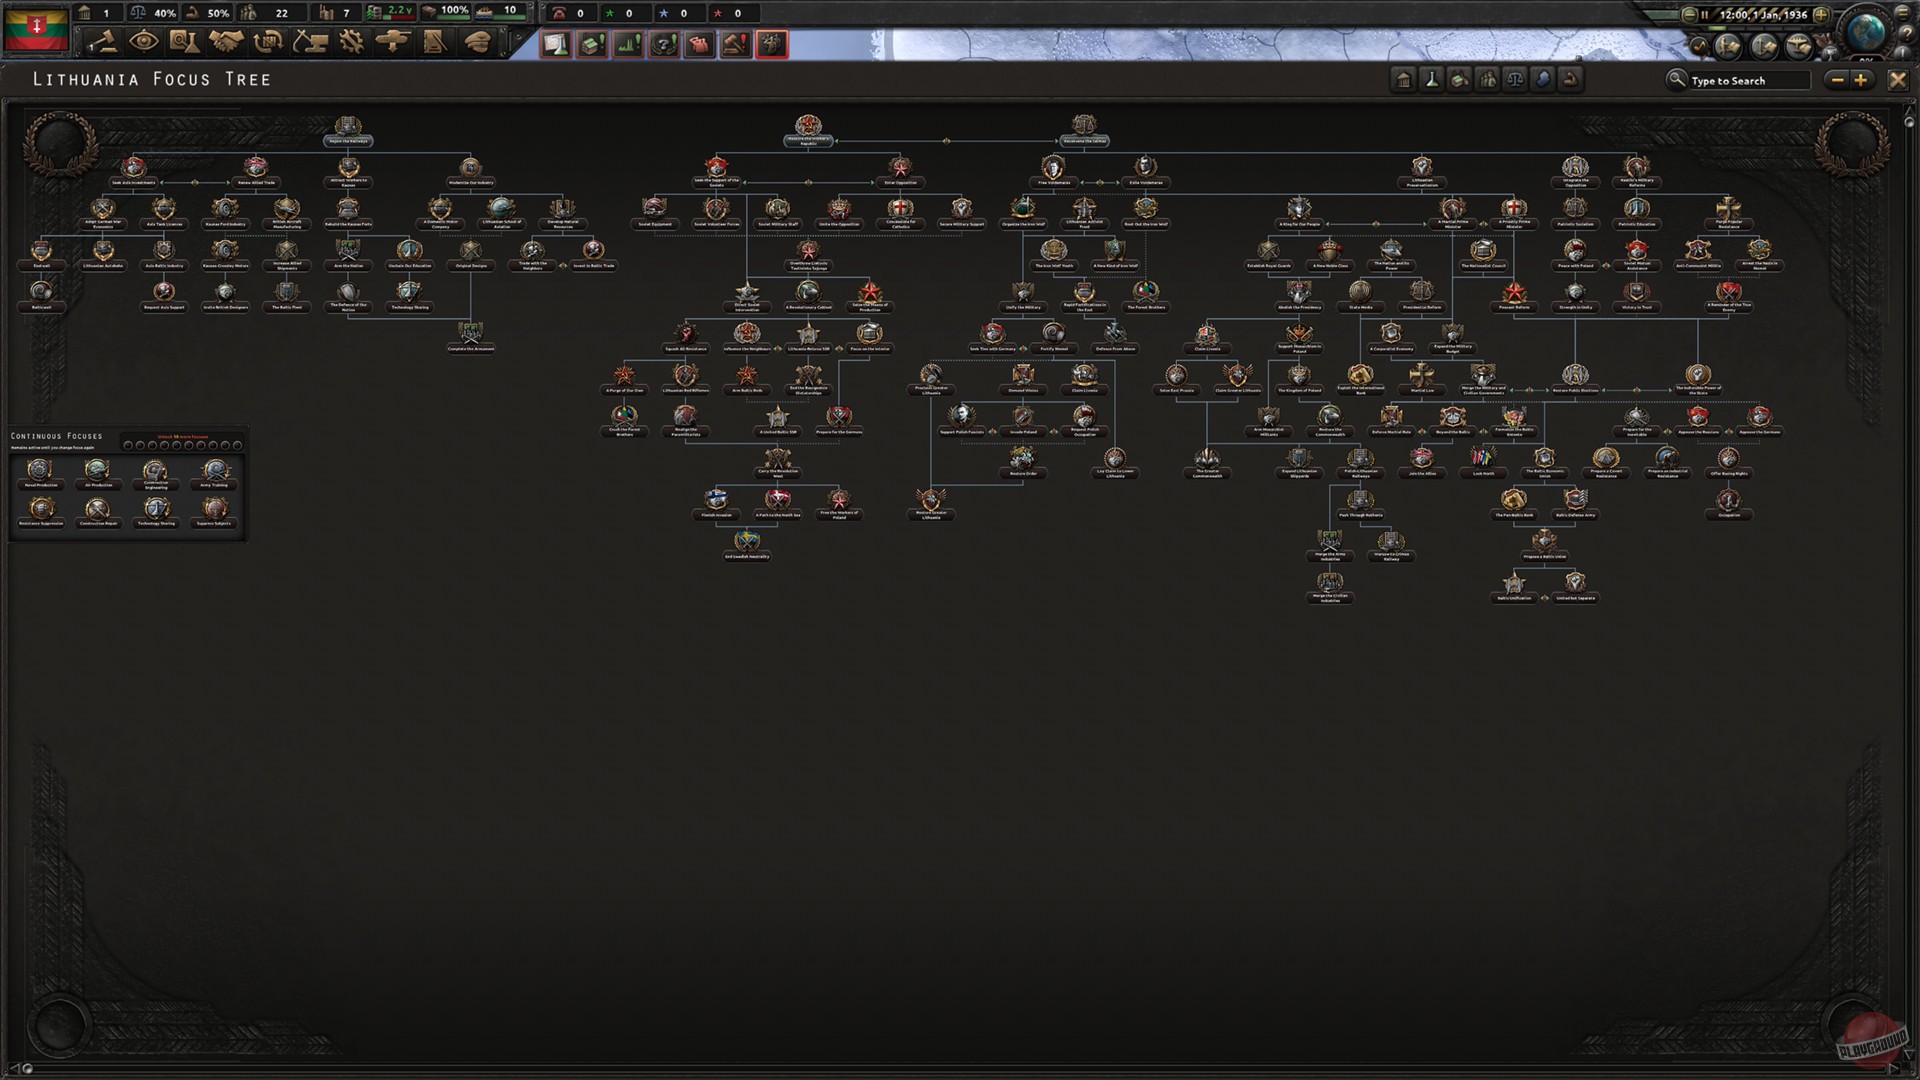Screen dimensions: 1920x1080
Task: Open the Air map mode tab
Action: tap(1798, 46)
